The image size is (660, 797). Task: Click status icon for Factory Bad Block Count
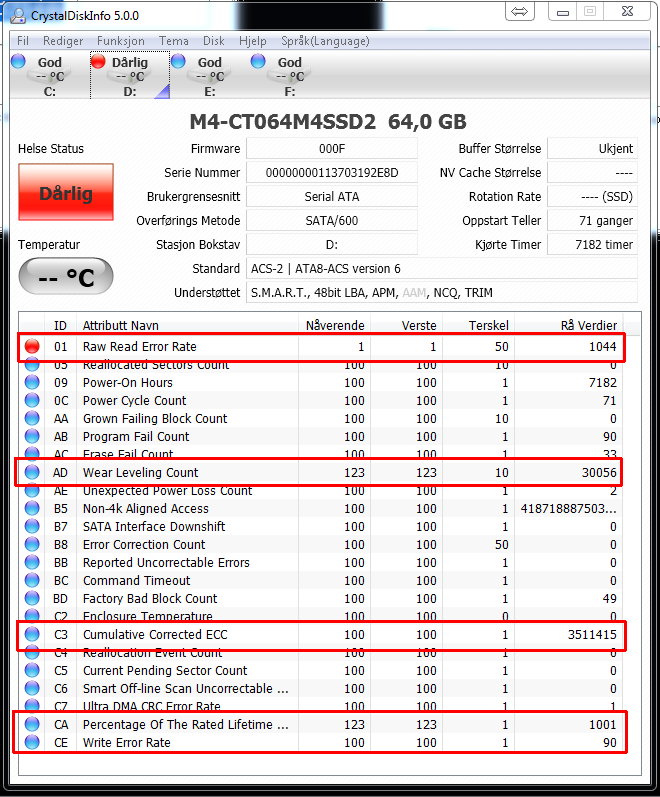(32, 598)
